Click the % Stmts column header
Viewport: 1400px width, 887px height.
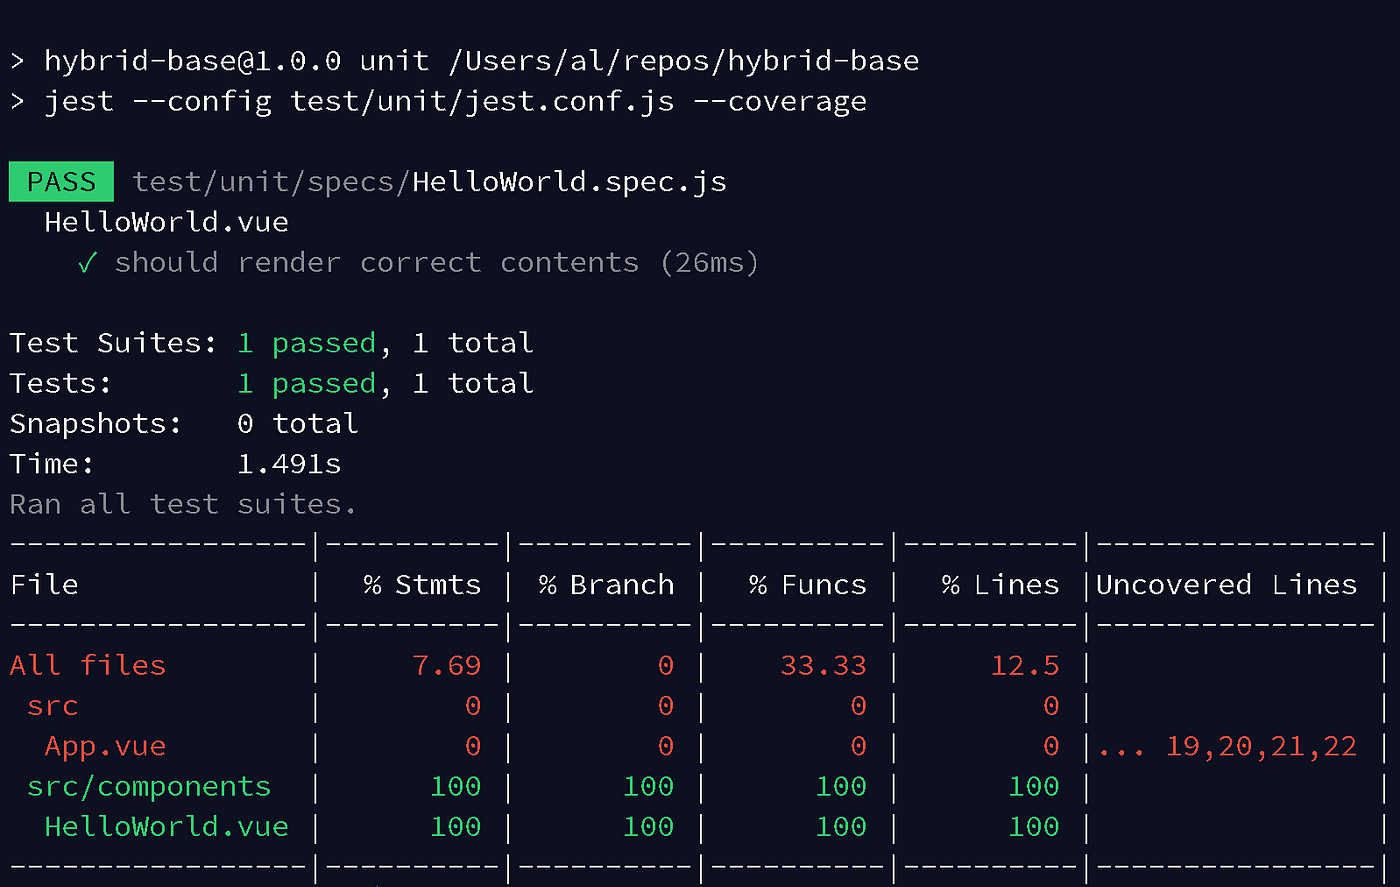[421, 585]
